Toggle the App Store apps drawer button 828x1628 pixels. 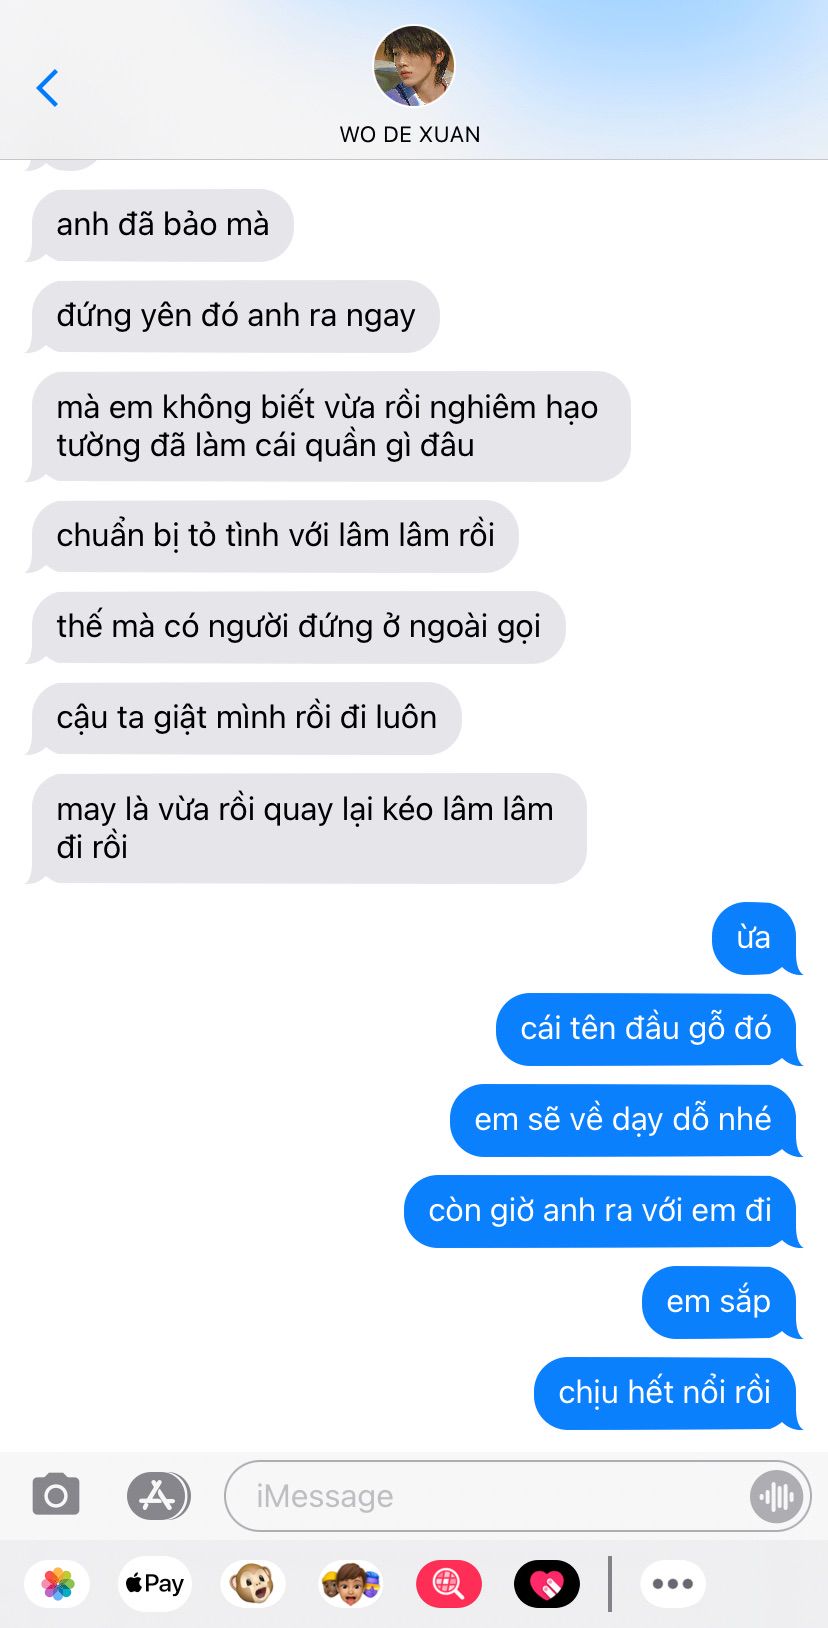pos(158,1496)
